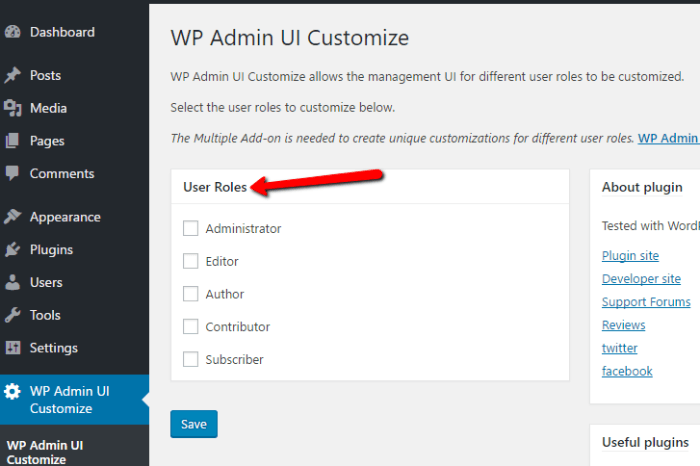The image size is (700, 466).
Task: Open the facebook link
Action: click(627, 371)
